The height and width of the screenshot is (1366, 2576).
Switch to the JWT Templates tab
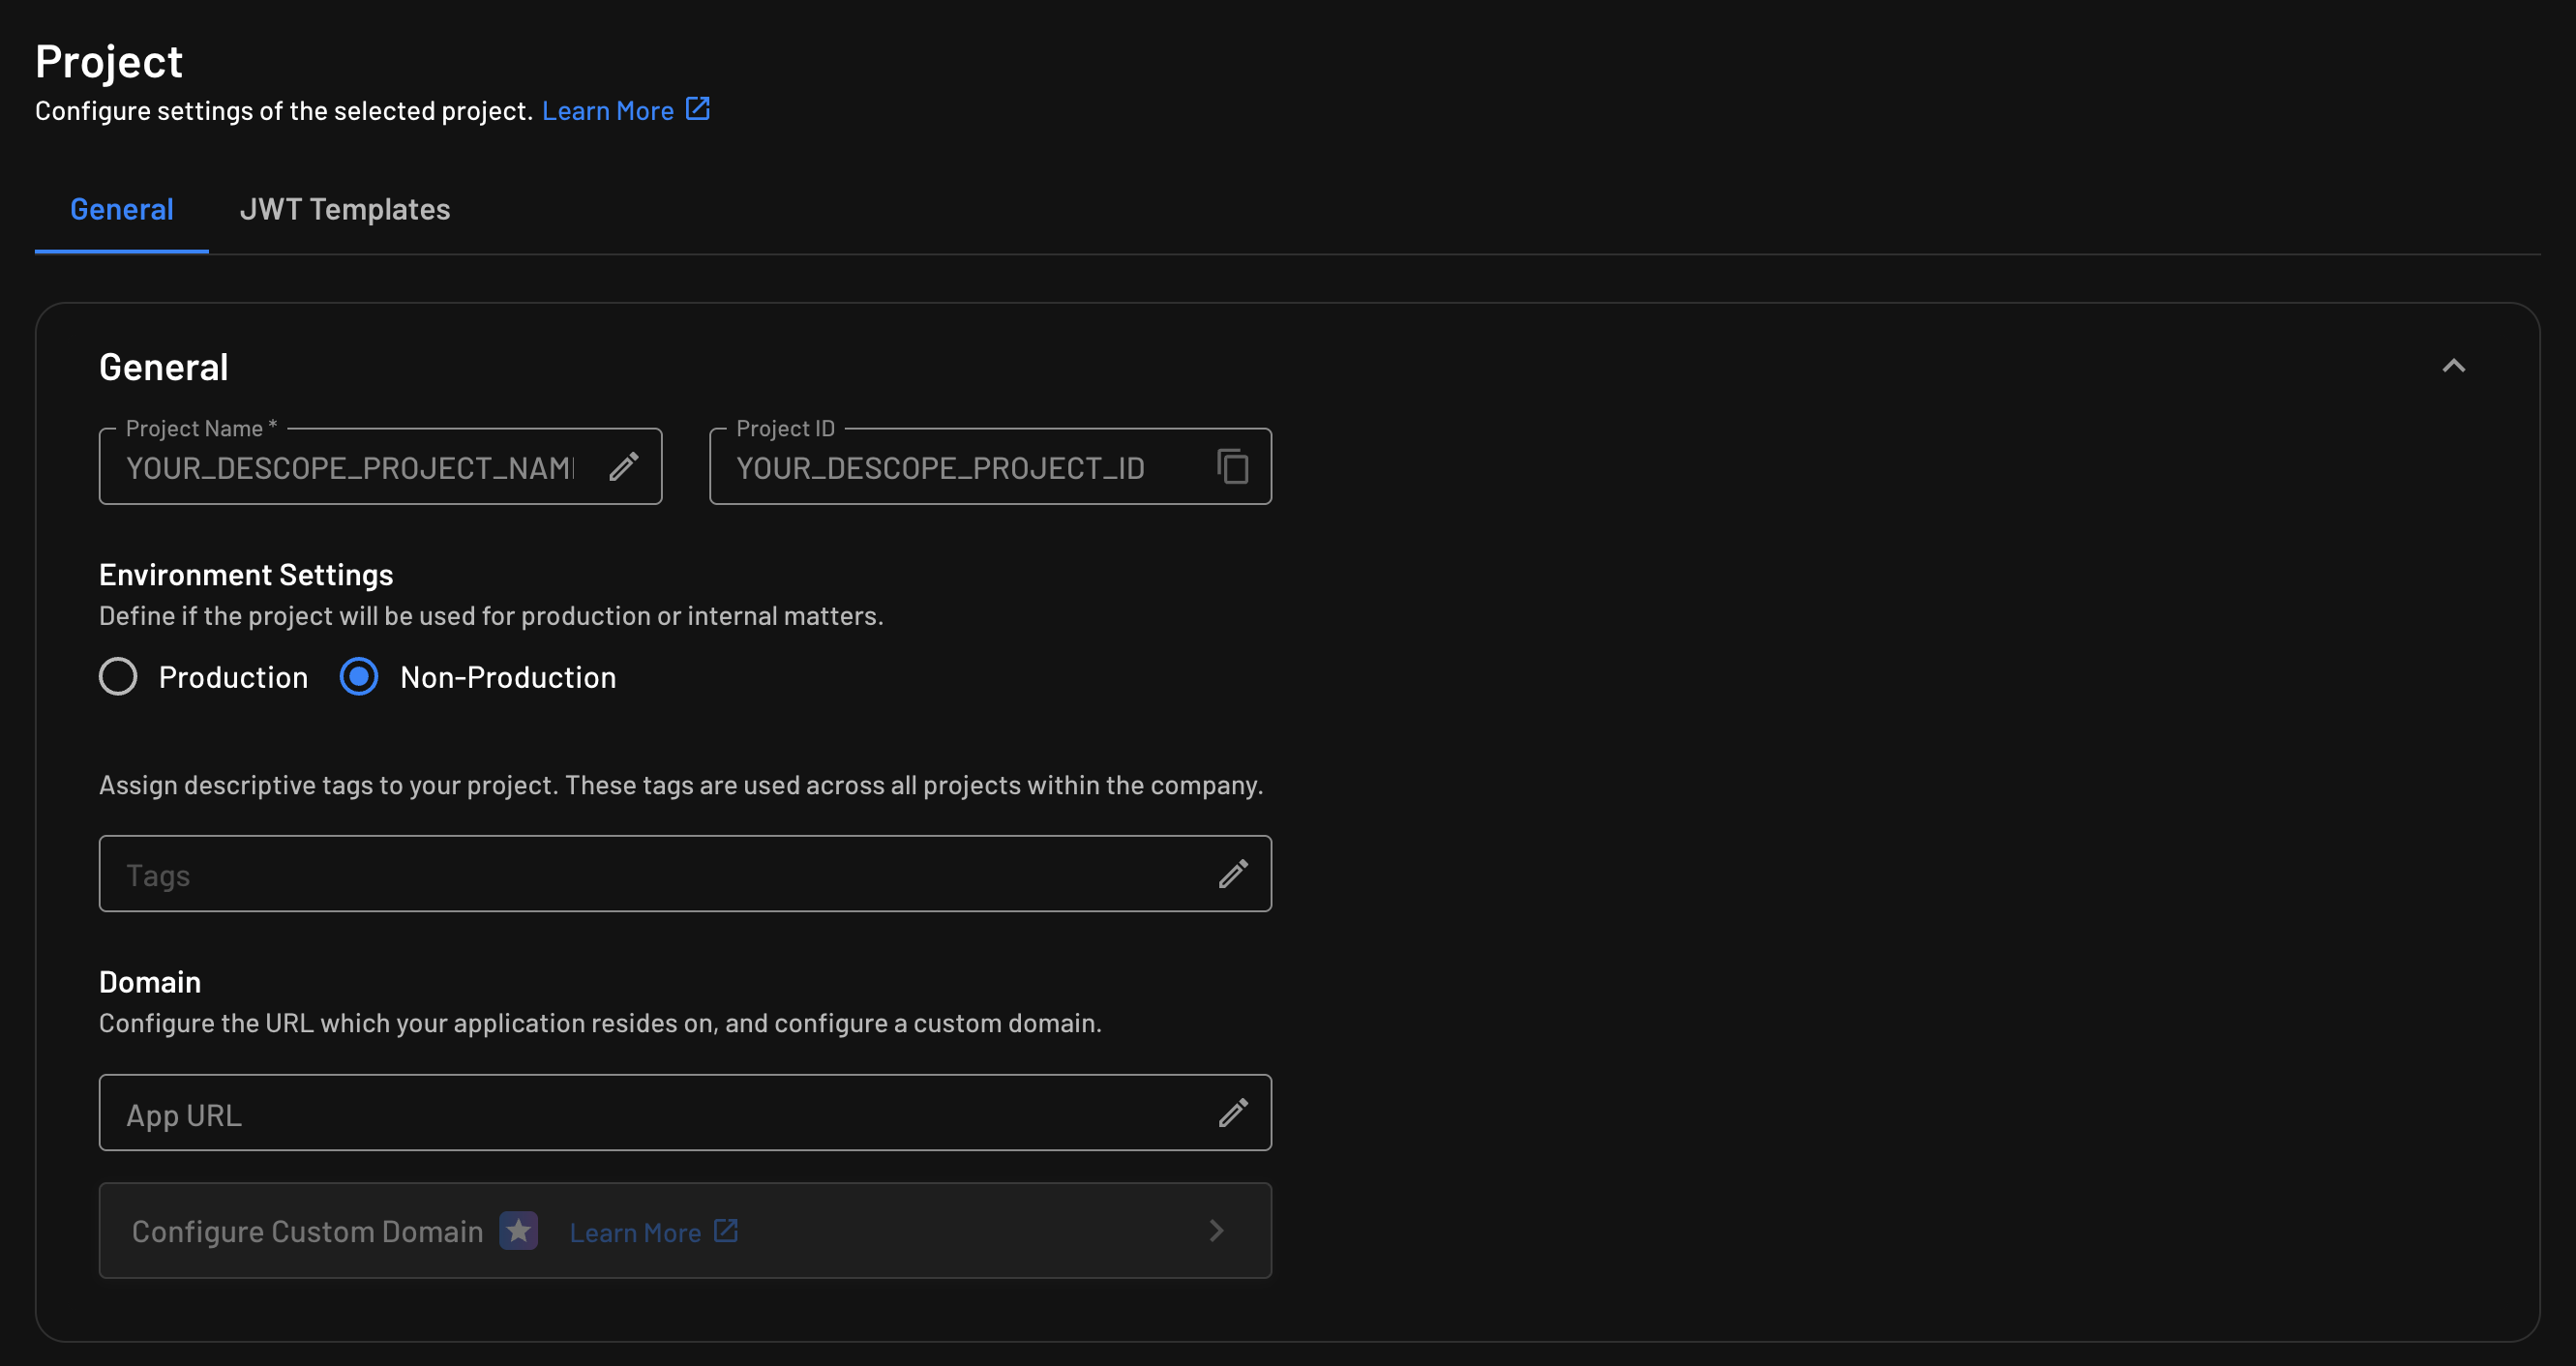click(345, 209)
